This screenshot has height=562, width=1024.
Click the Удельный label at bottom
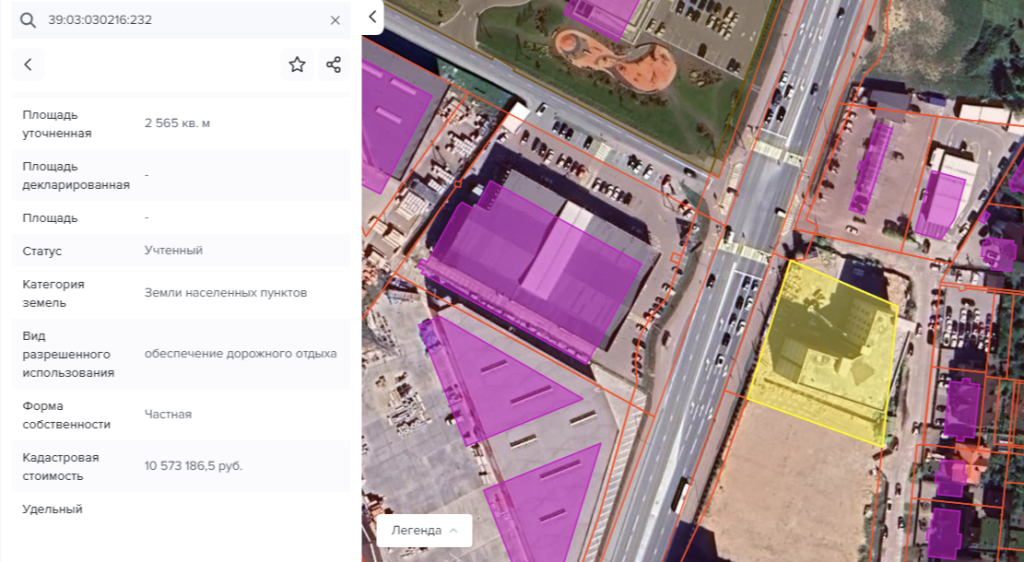(52, 509)
